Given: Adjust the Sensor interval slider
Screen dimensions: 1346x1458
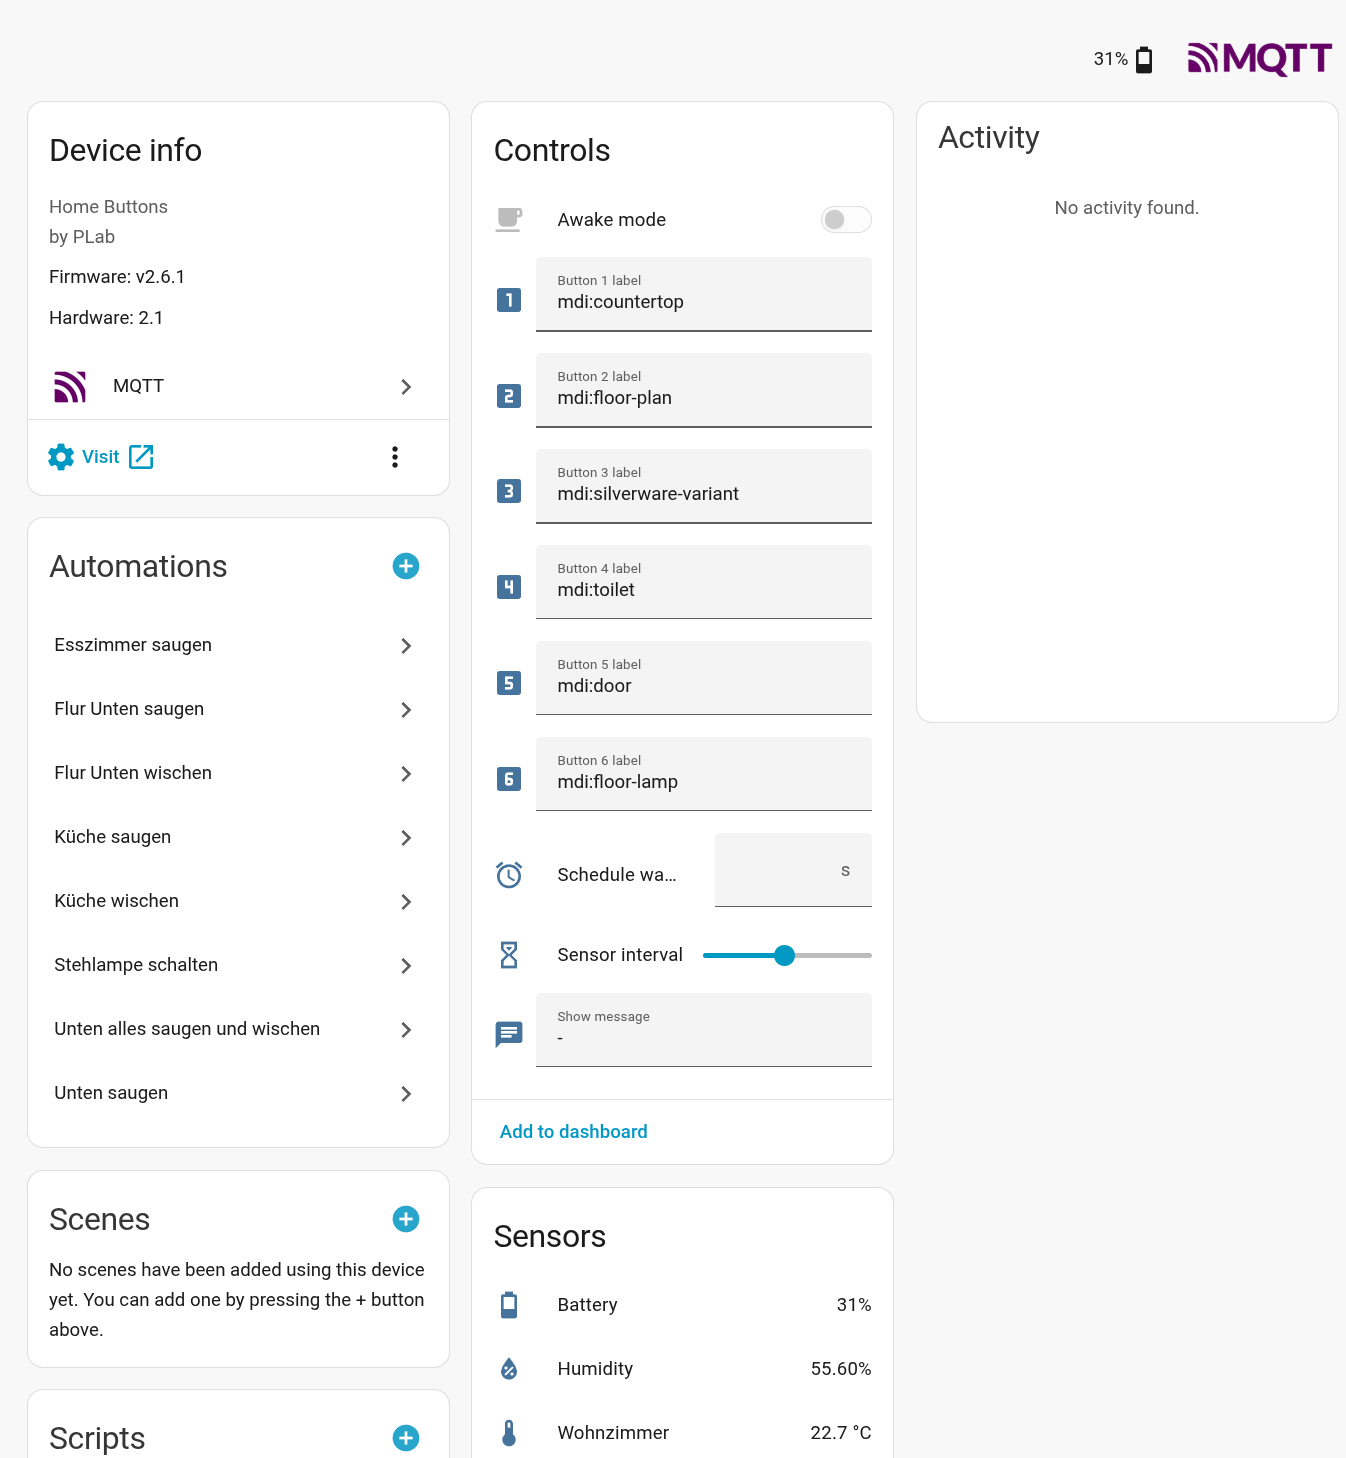Looking at the screenshot, I should coord(787,955).
